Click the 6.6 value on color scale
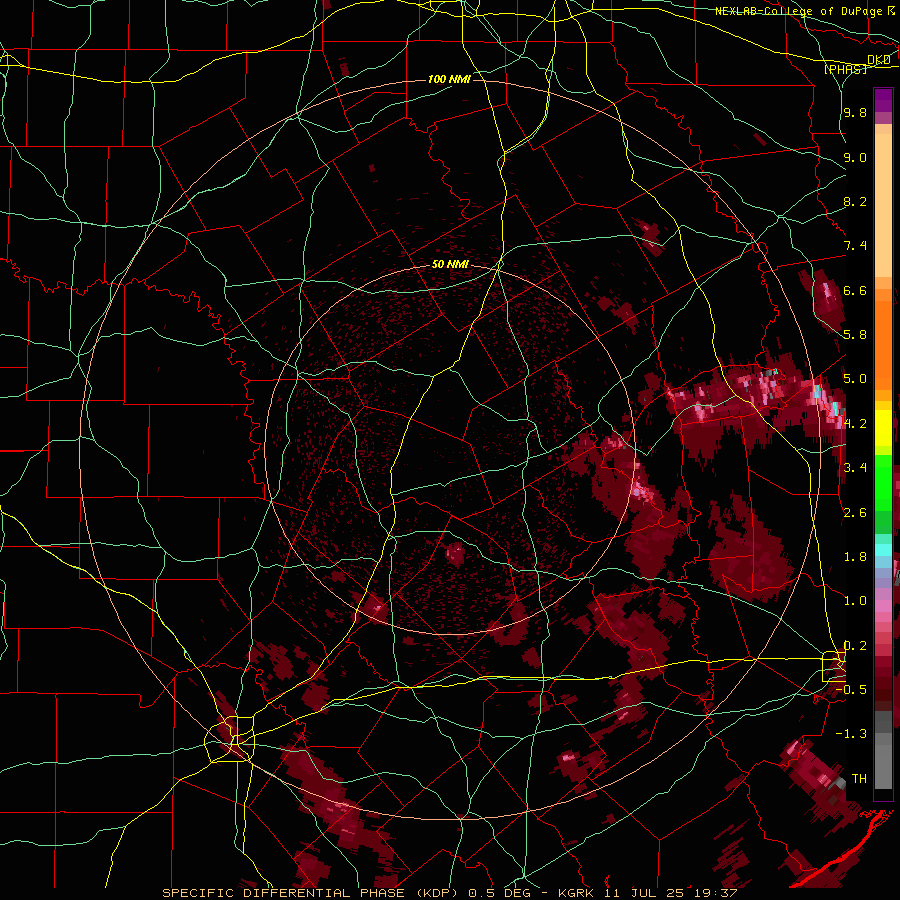 click(855, 290)
